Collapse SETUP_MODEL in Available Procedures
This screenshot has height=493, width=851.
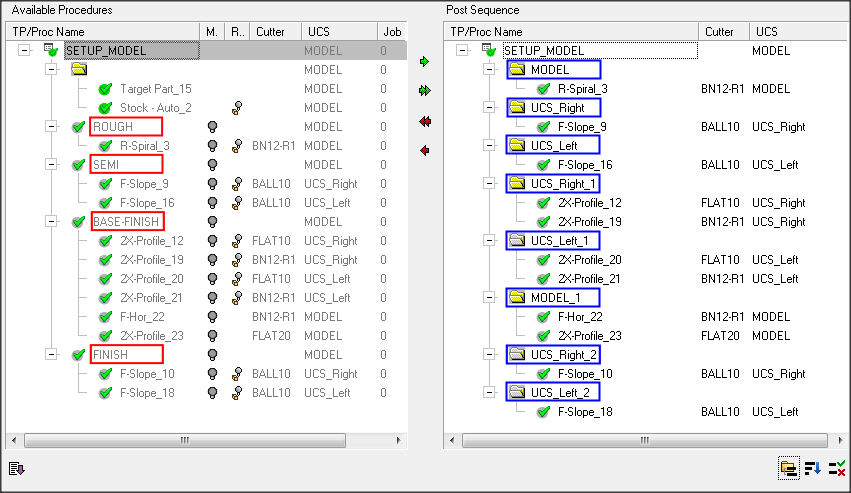pyautogui.click(x=24, y=50)
